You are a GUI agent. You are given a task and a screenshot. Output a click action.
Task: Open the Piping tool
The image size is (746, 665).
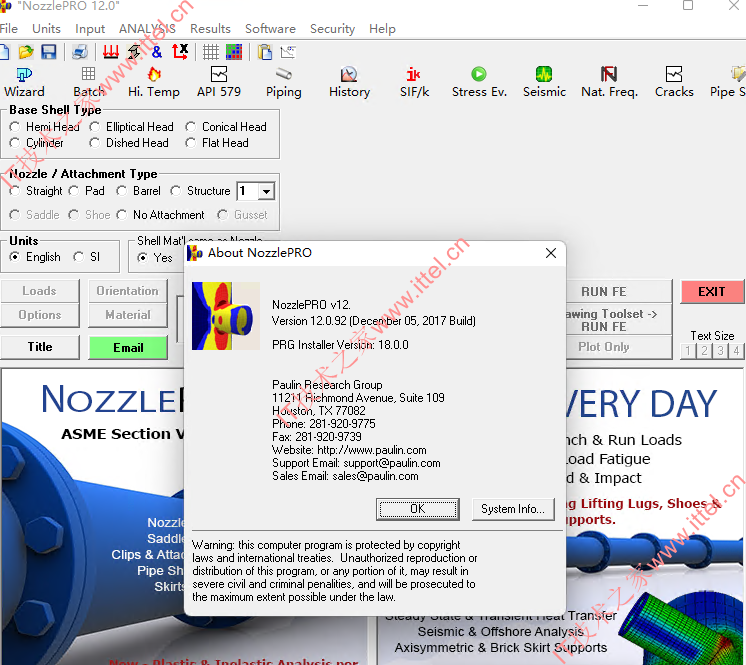[x=284, y=82]
